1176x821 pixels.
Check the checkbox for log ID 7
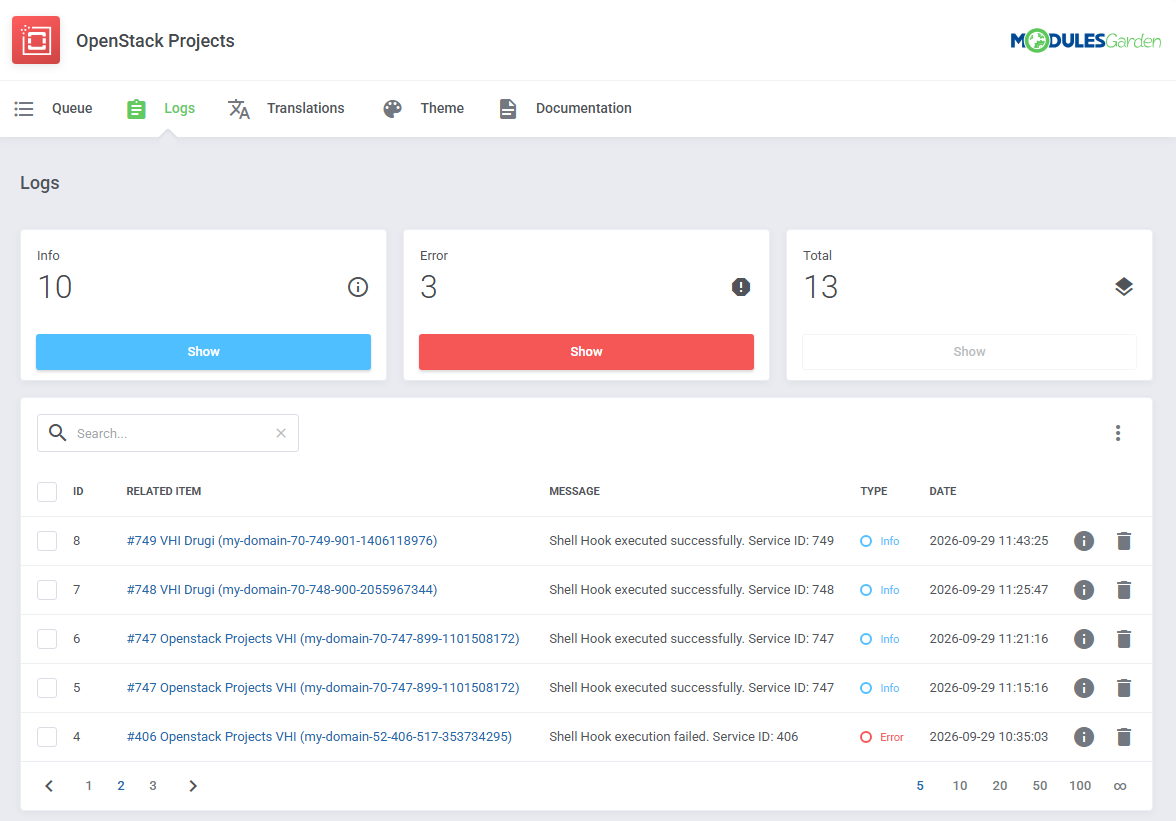point(47,590)
